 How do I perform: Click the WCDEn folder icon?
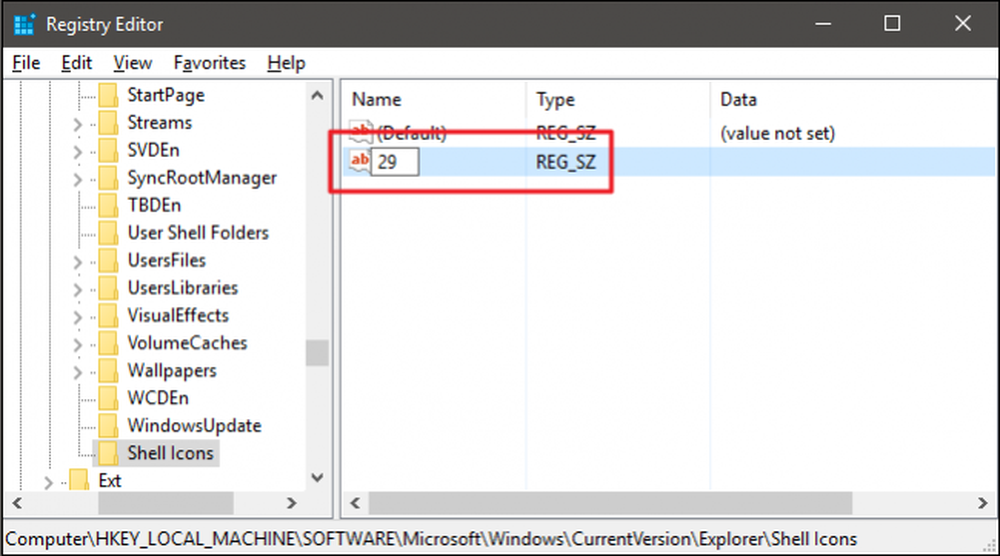pos(108,398)
